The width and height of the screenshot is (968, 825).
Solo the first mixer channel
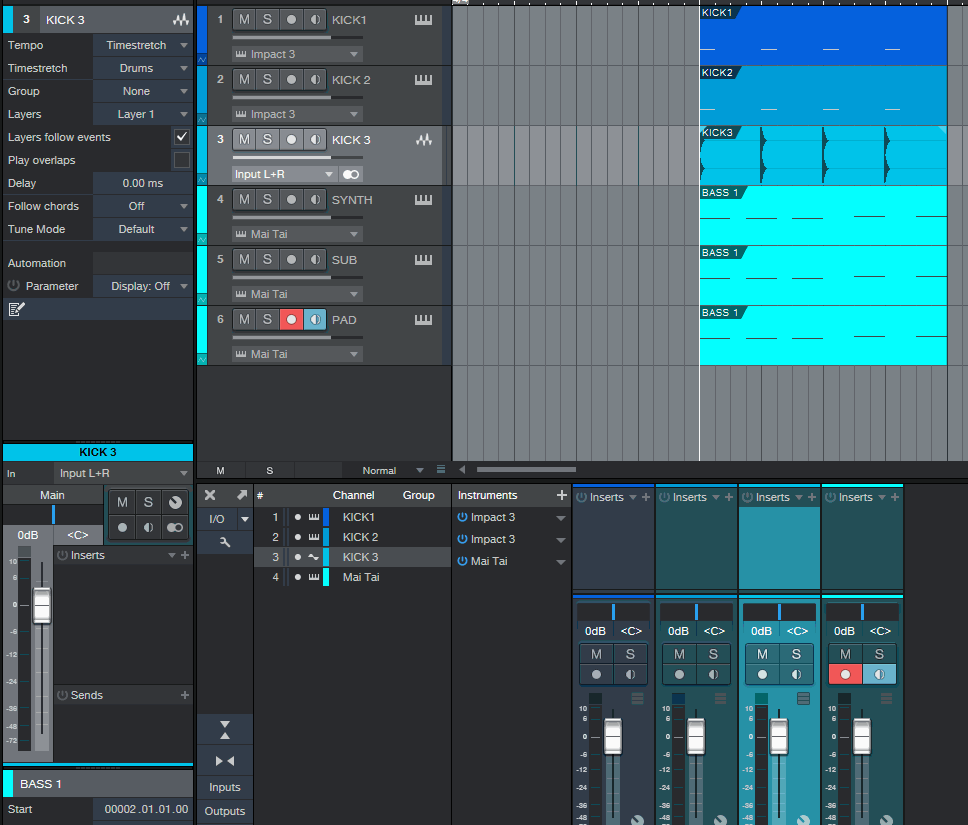click(630, 654)
